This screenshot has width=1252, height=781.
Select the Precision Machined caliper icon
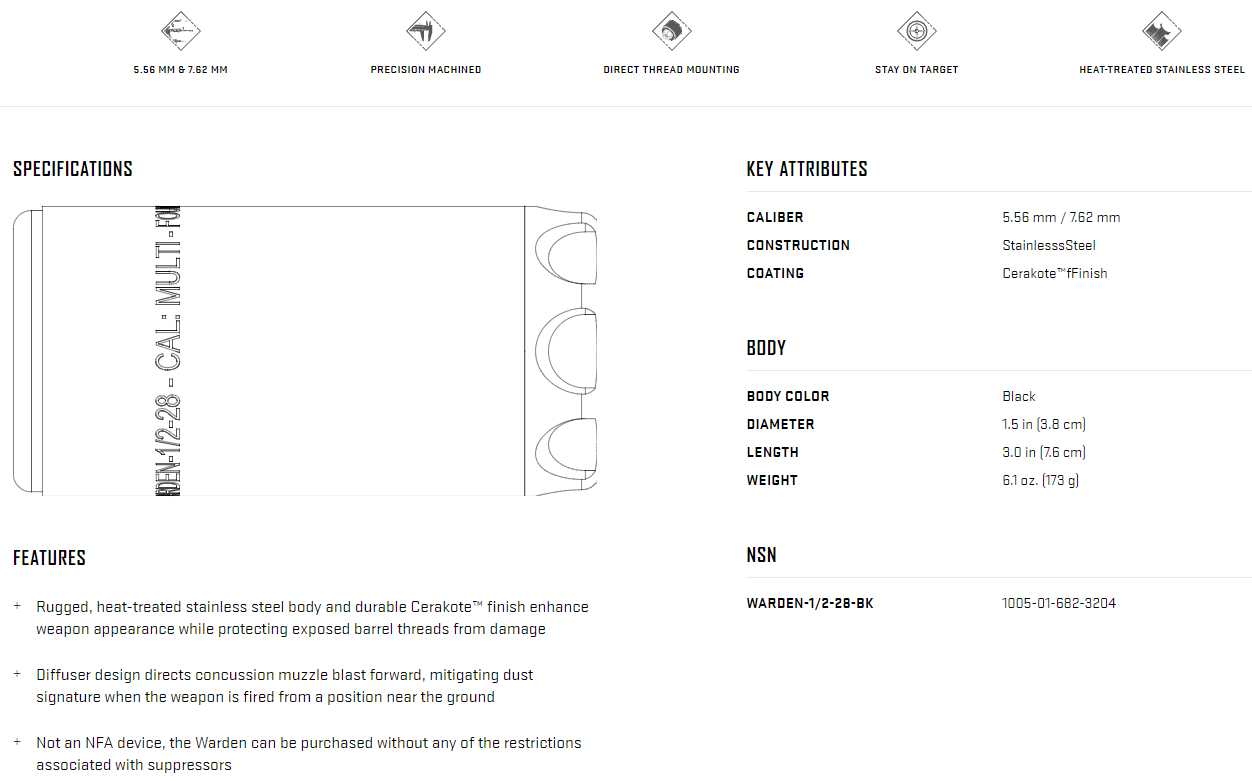click(426, 31)
